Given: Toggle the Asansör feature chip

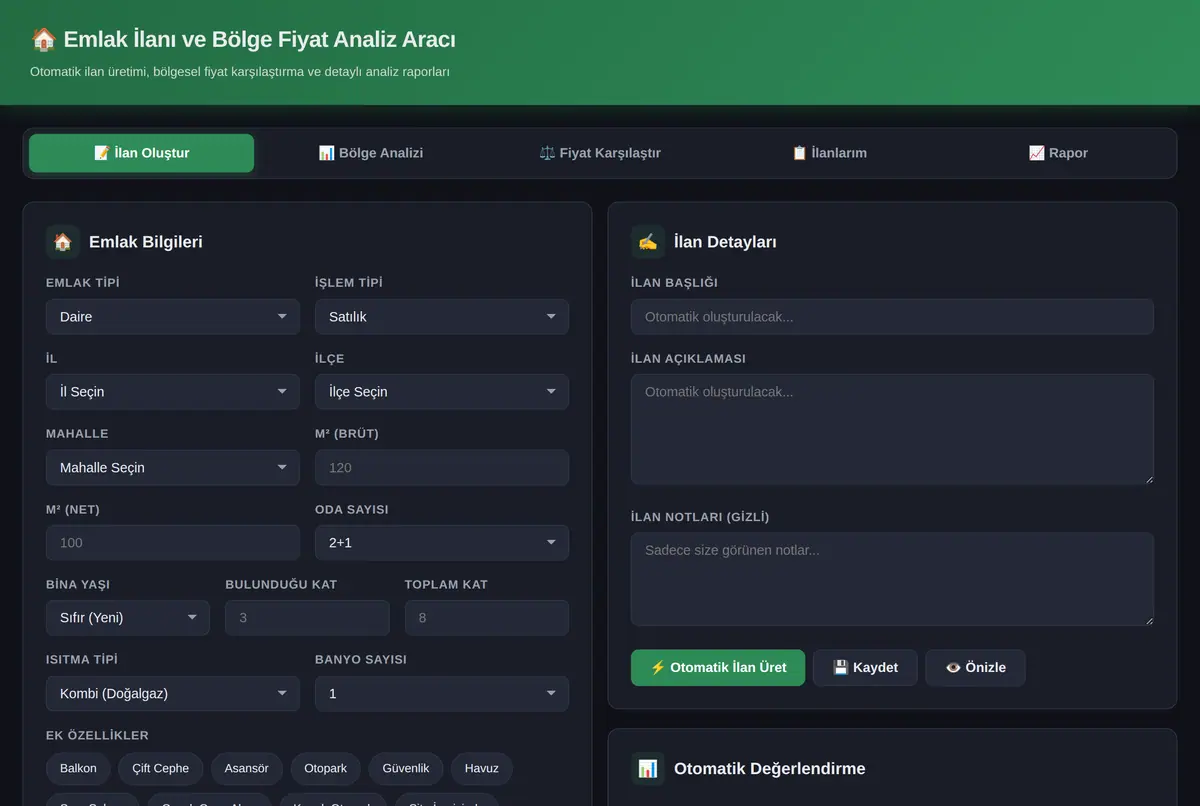Looking at the screenshot, I should tap(247, 769).
